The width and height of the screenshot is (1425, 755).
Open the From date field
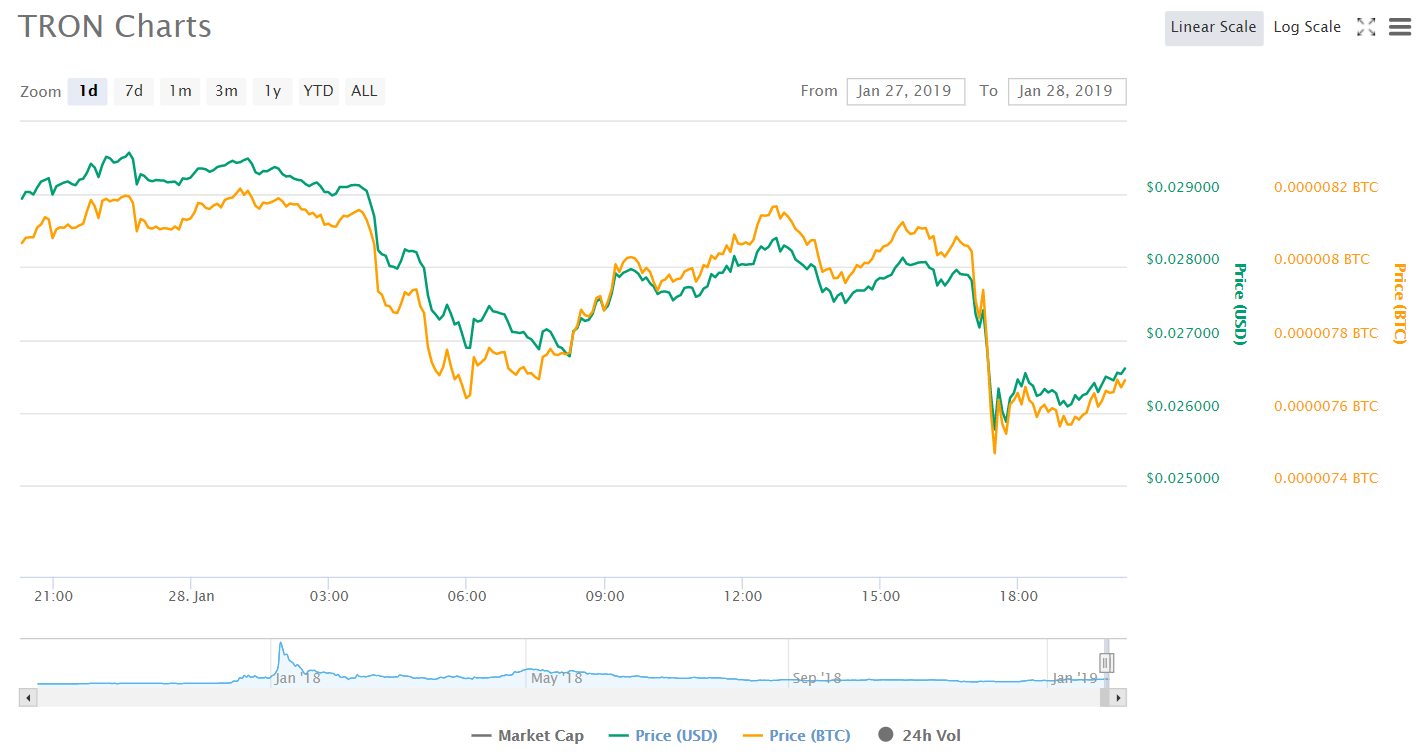(x=905, y=91)
